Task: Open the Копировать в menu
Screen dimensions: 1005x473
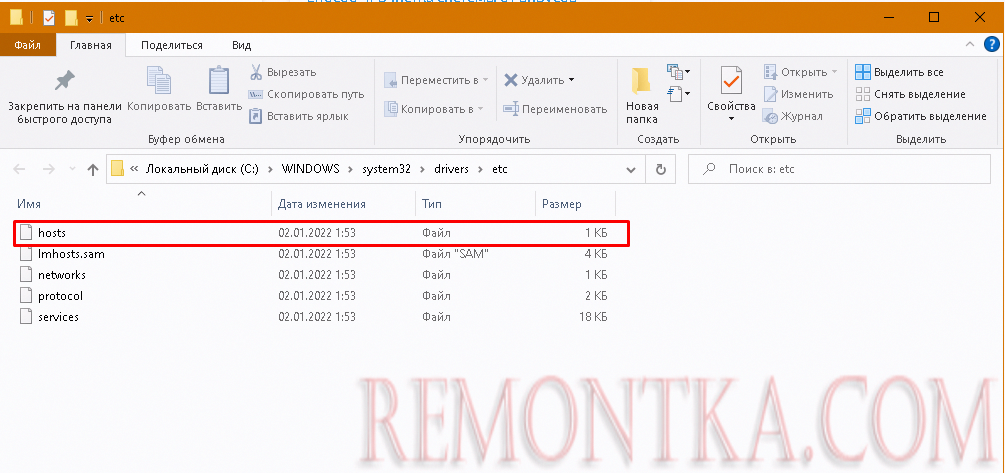Action: 433,109
